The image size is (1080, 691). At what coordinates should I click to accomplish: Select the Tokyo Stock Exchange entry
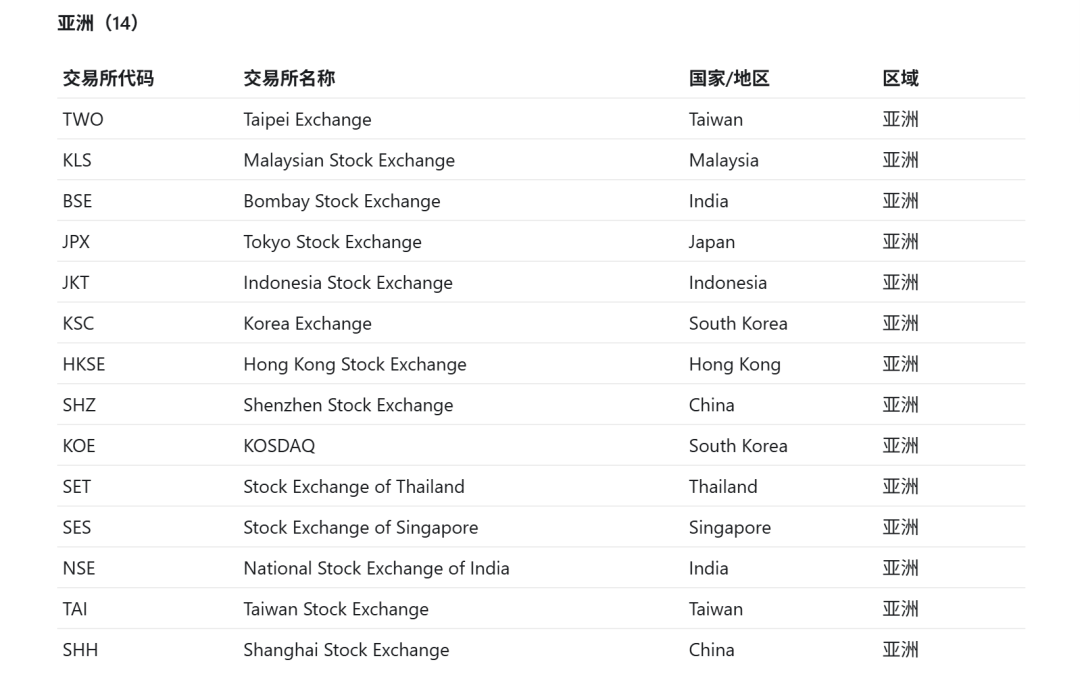click(x=333, y=242)
